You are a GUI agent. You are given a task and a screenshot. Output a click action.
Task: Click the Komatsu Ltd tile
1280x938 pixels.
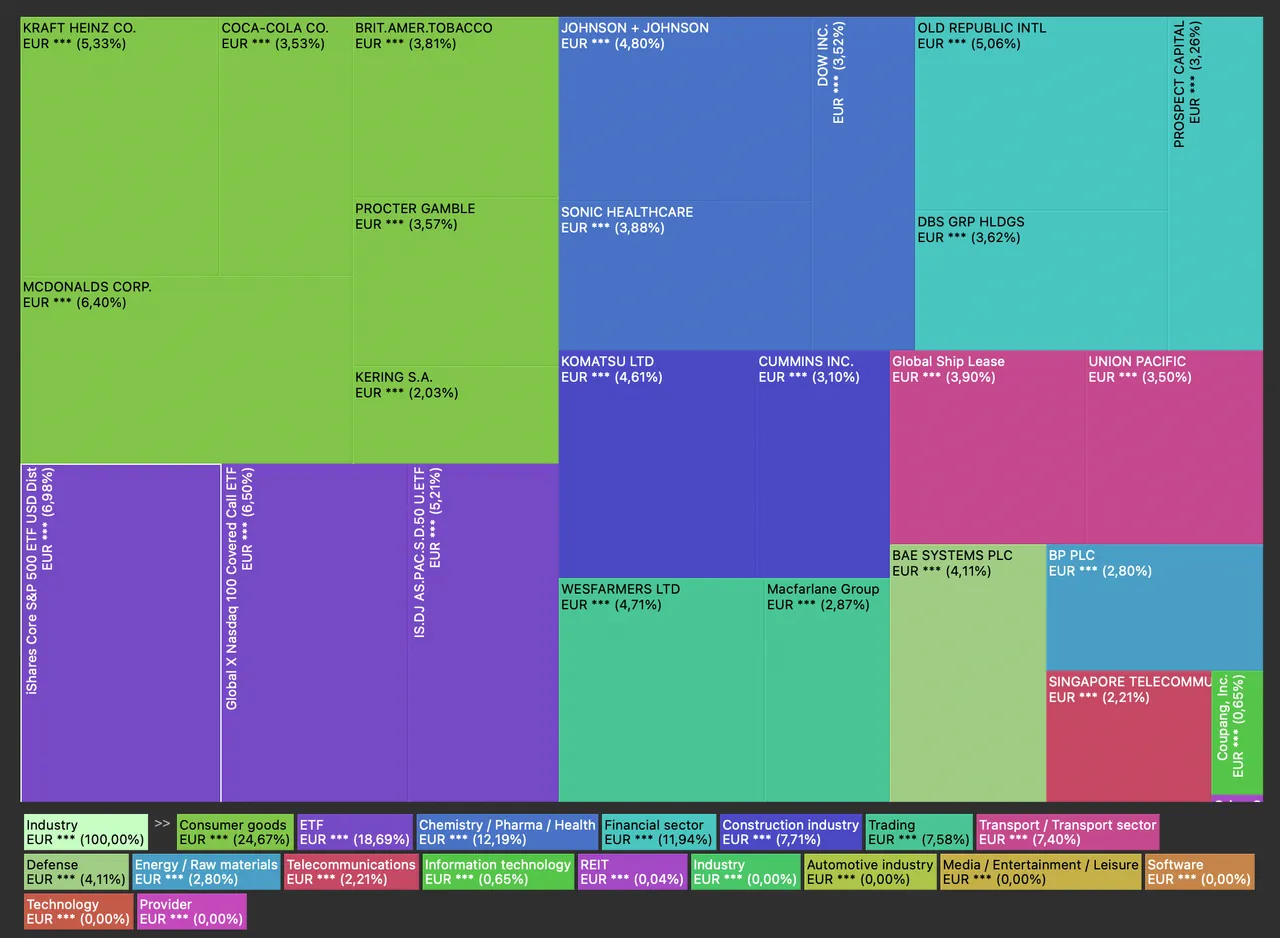pyautogui.click(x=657, y=464)
